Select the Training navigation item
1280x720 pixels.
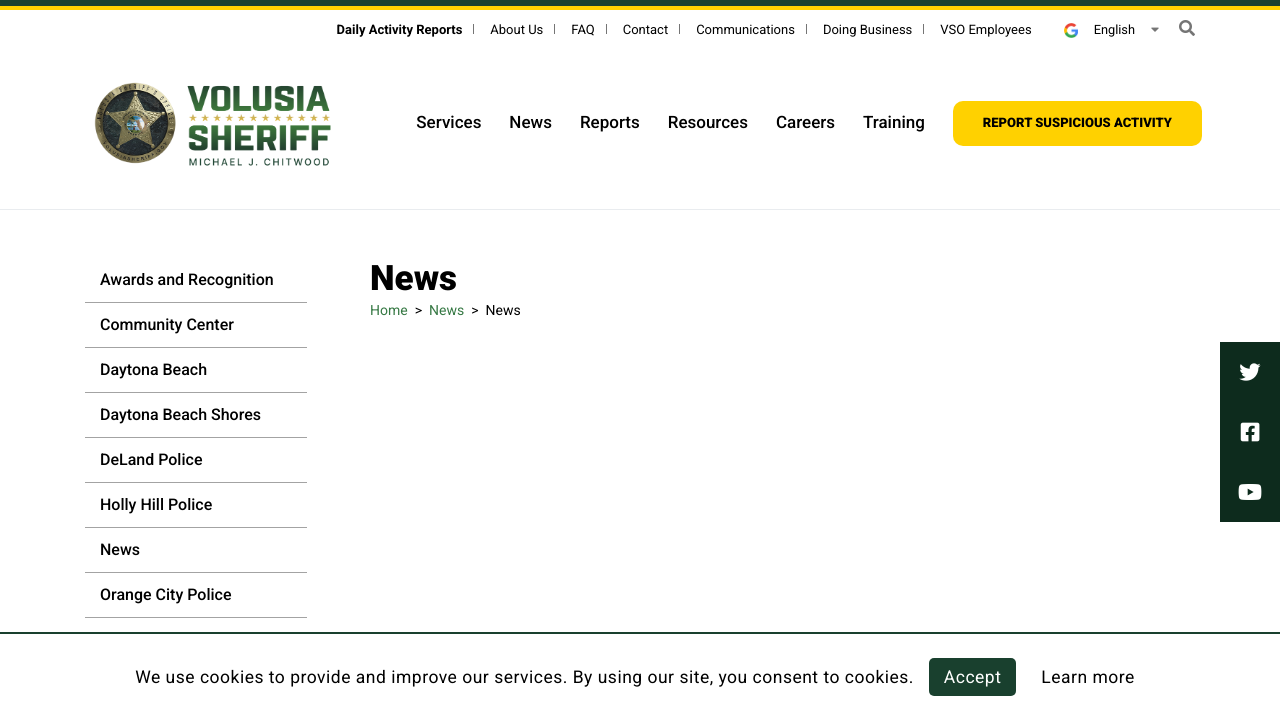893,122
